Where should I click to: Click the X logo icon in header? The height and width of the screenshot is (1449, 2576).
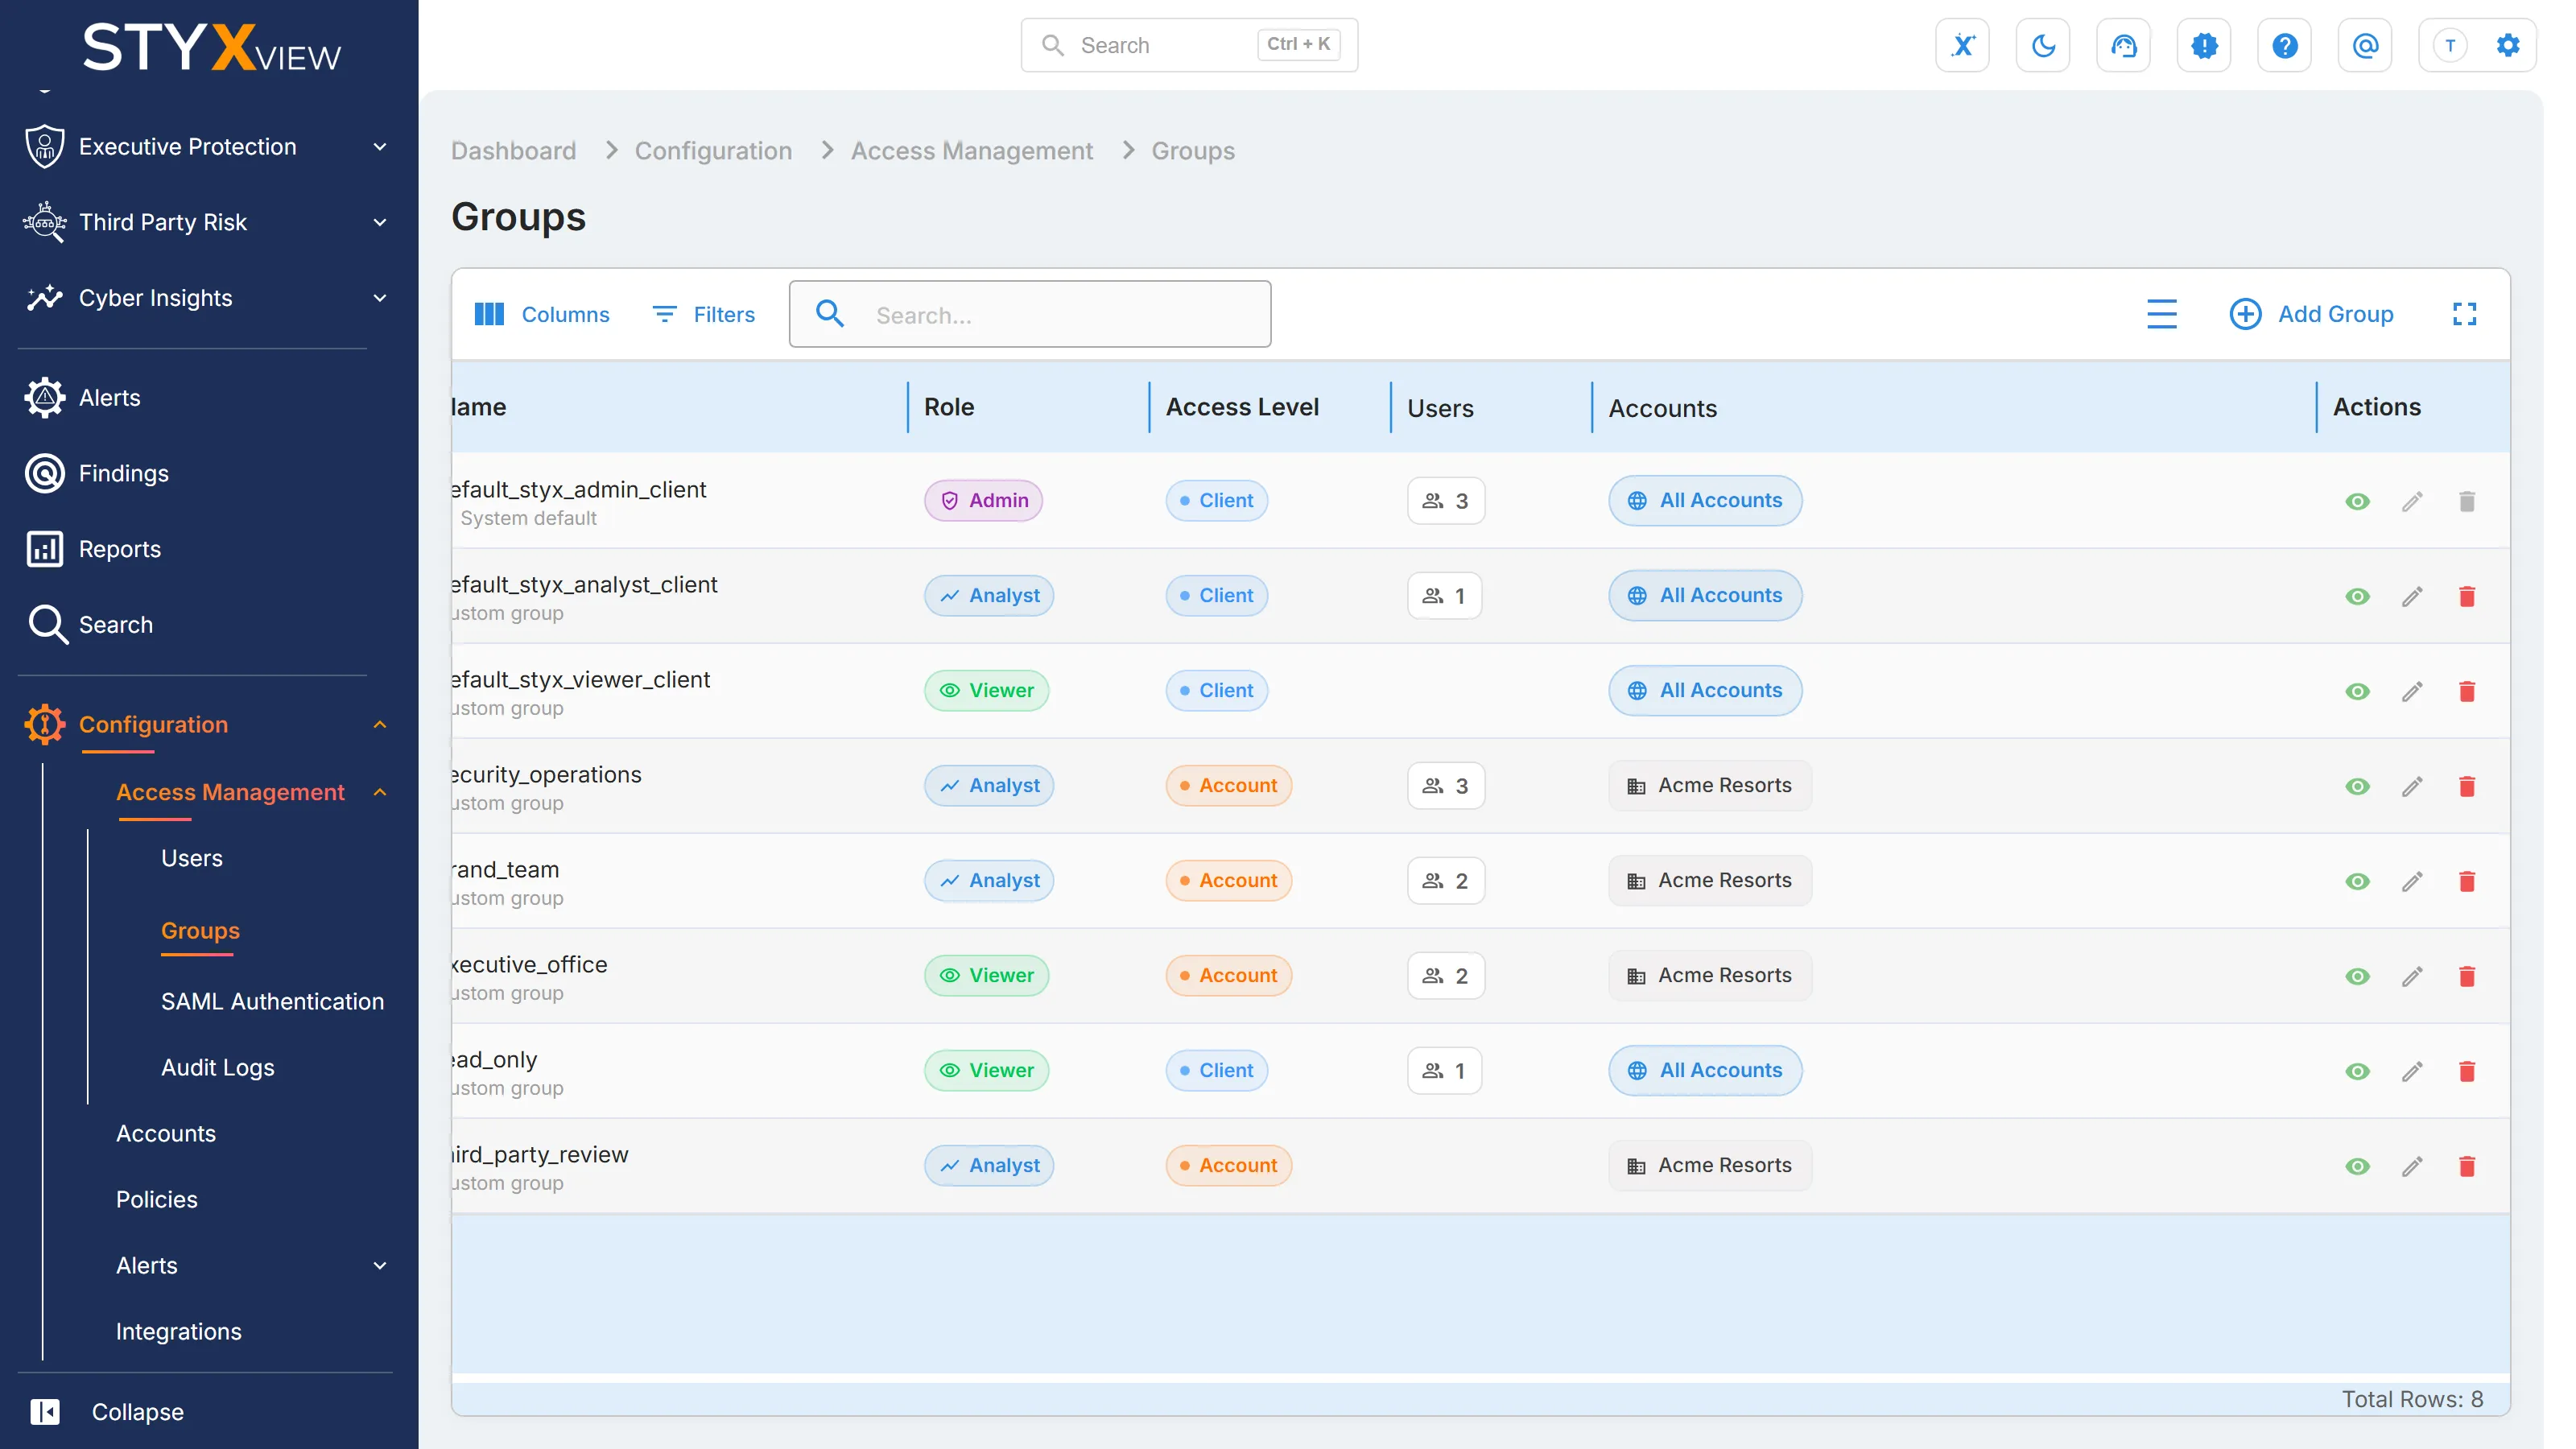(x=1962, y=45)
